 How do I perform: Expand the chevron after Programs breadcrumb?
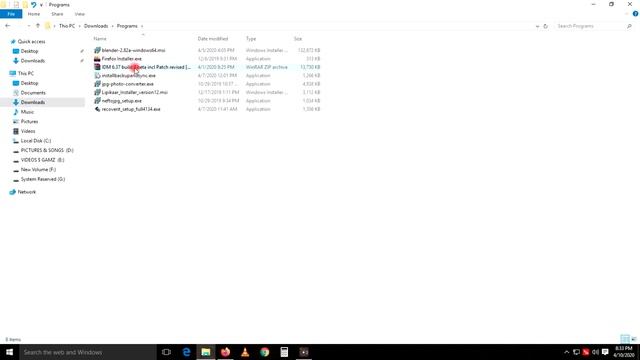[x=142, y=26]
